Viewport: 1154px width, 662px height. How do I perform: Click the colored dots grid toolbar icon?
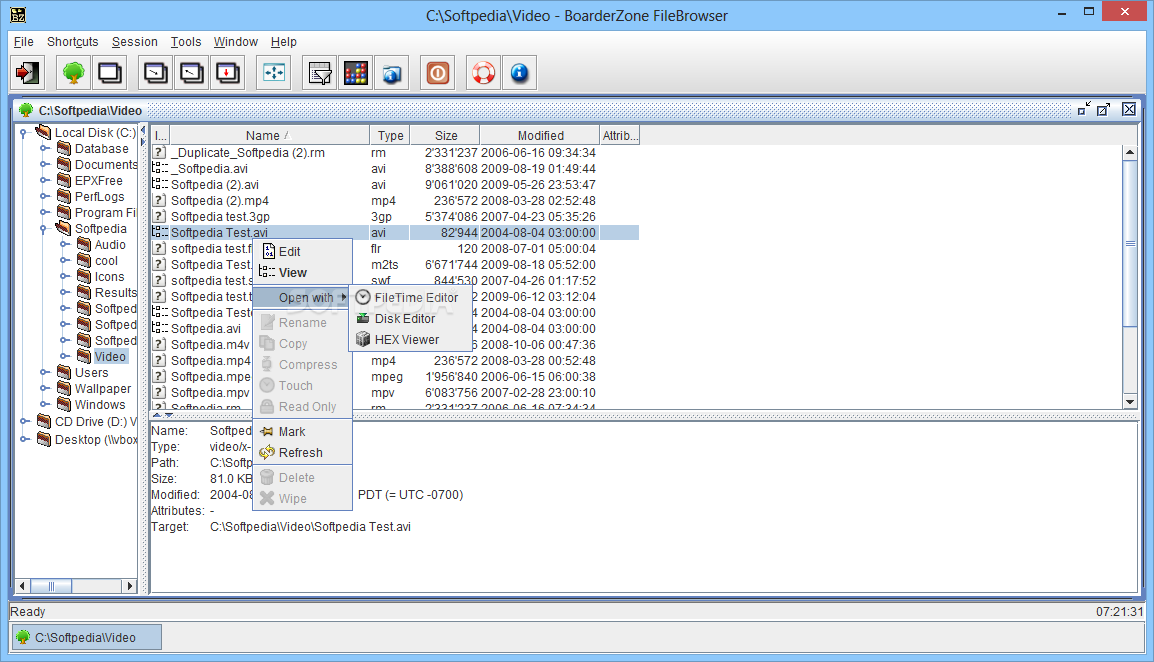(x=355, y=73)
